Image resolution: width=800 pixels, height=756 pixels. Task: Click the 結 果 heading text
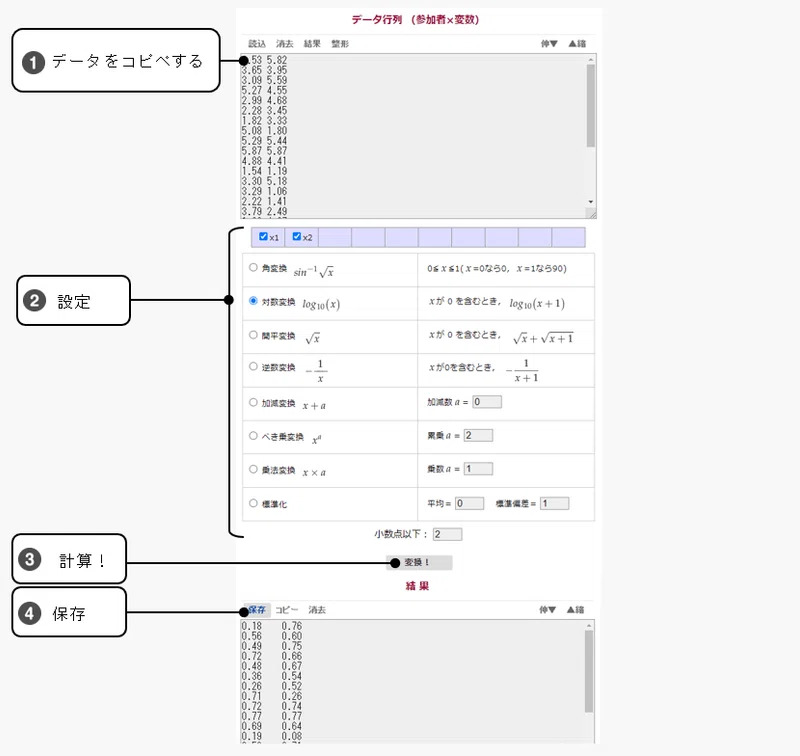coord(417,586)
